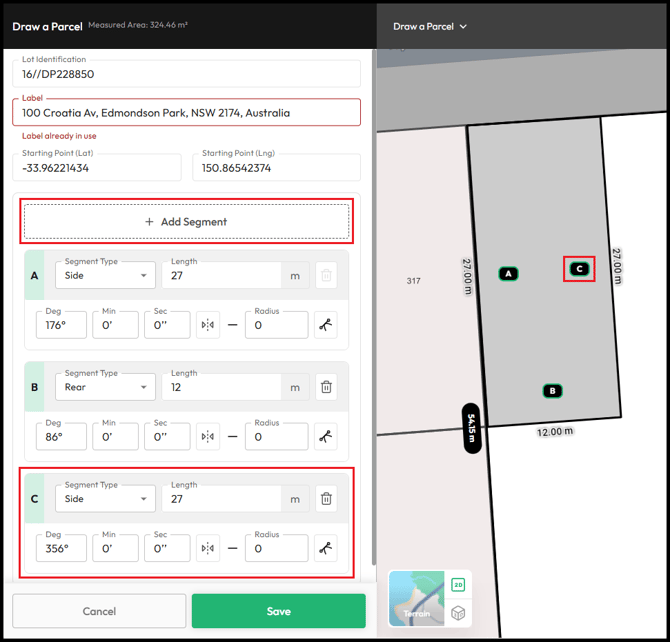Flip bearing direction for segment C
Viewport: 670px width, 642px height.
[208, 548]
